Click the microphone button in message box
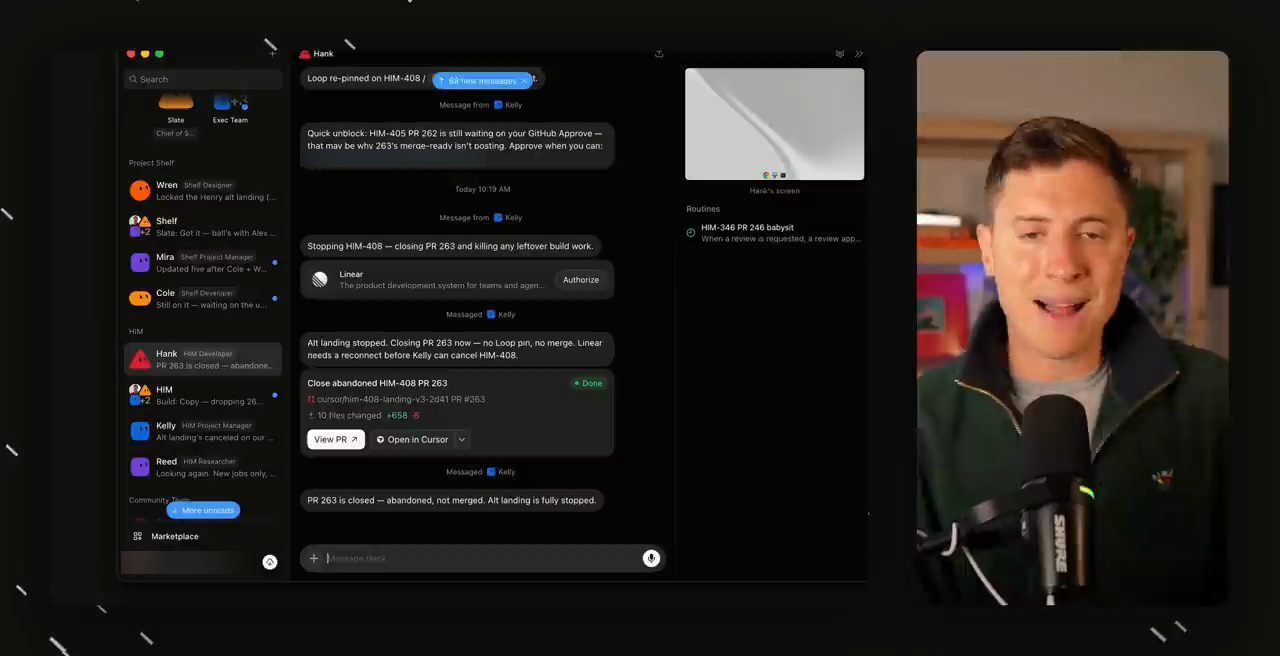 click(x=651, y=558)
